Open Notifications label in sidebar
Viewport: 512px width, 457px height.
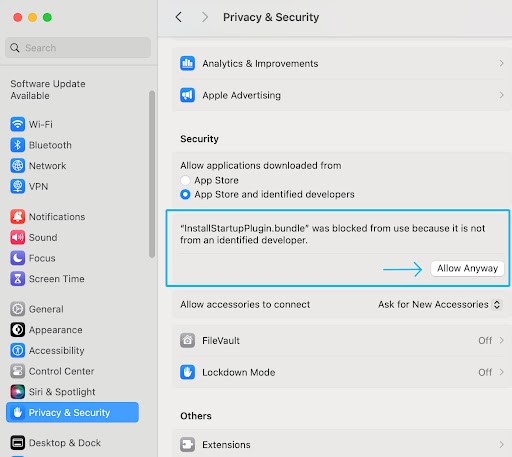(57, 217)
